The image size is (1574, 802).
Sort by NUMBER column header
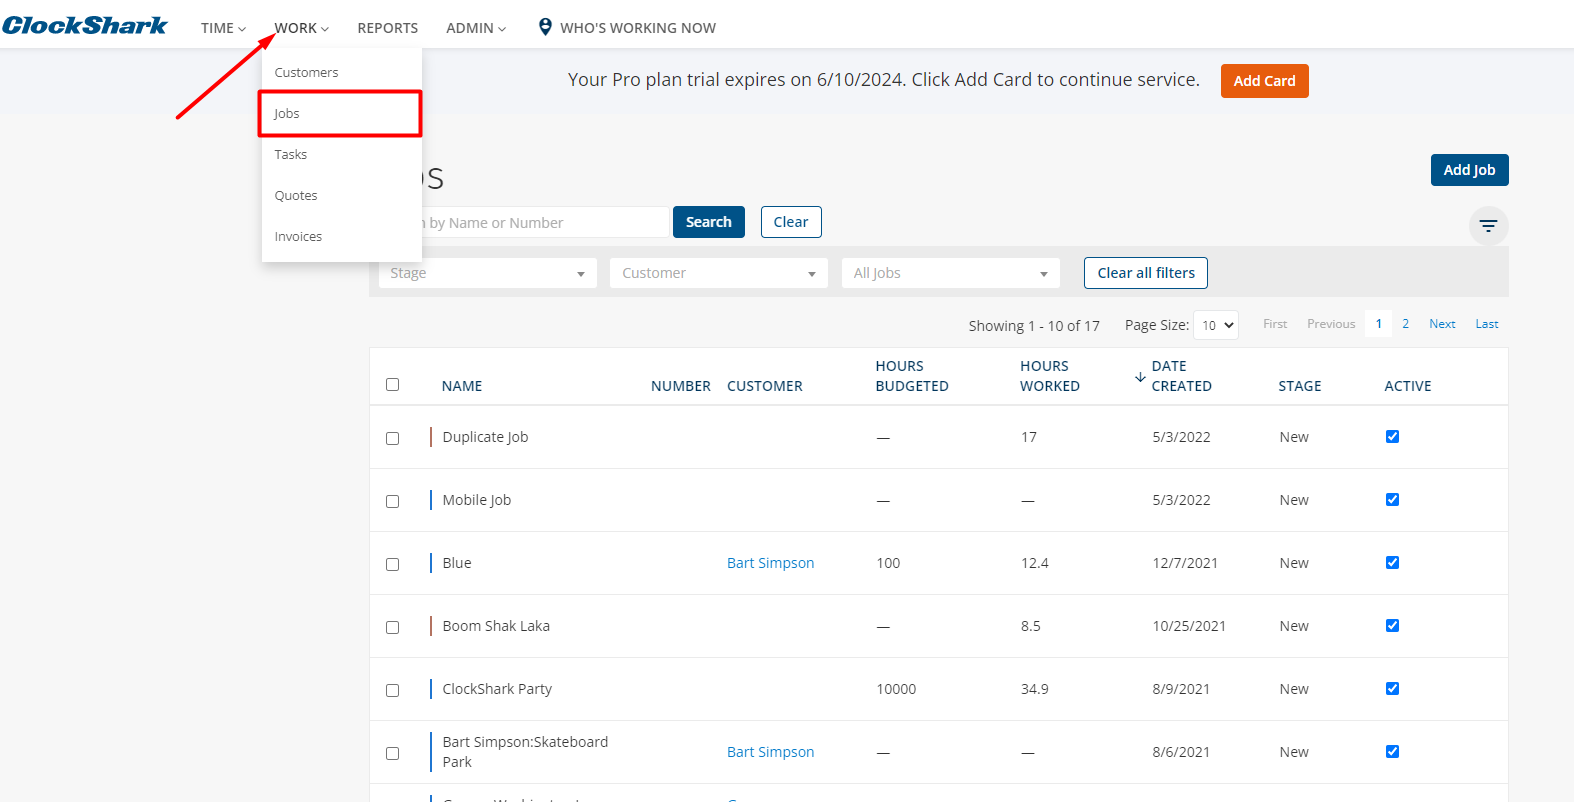point(681,386)
